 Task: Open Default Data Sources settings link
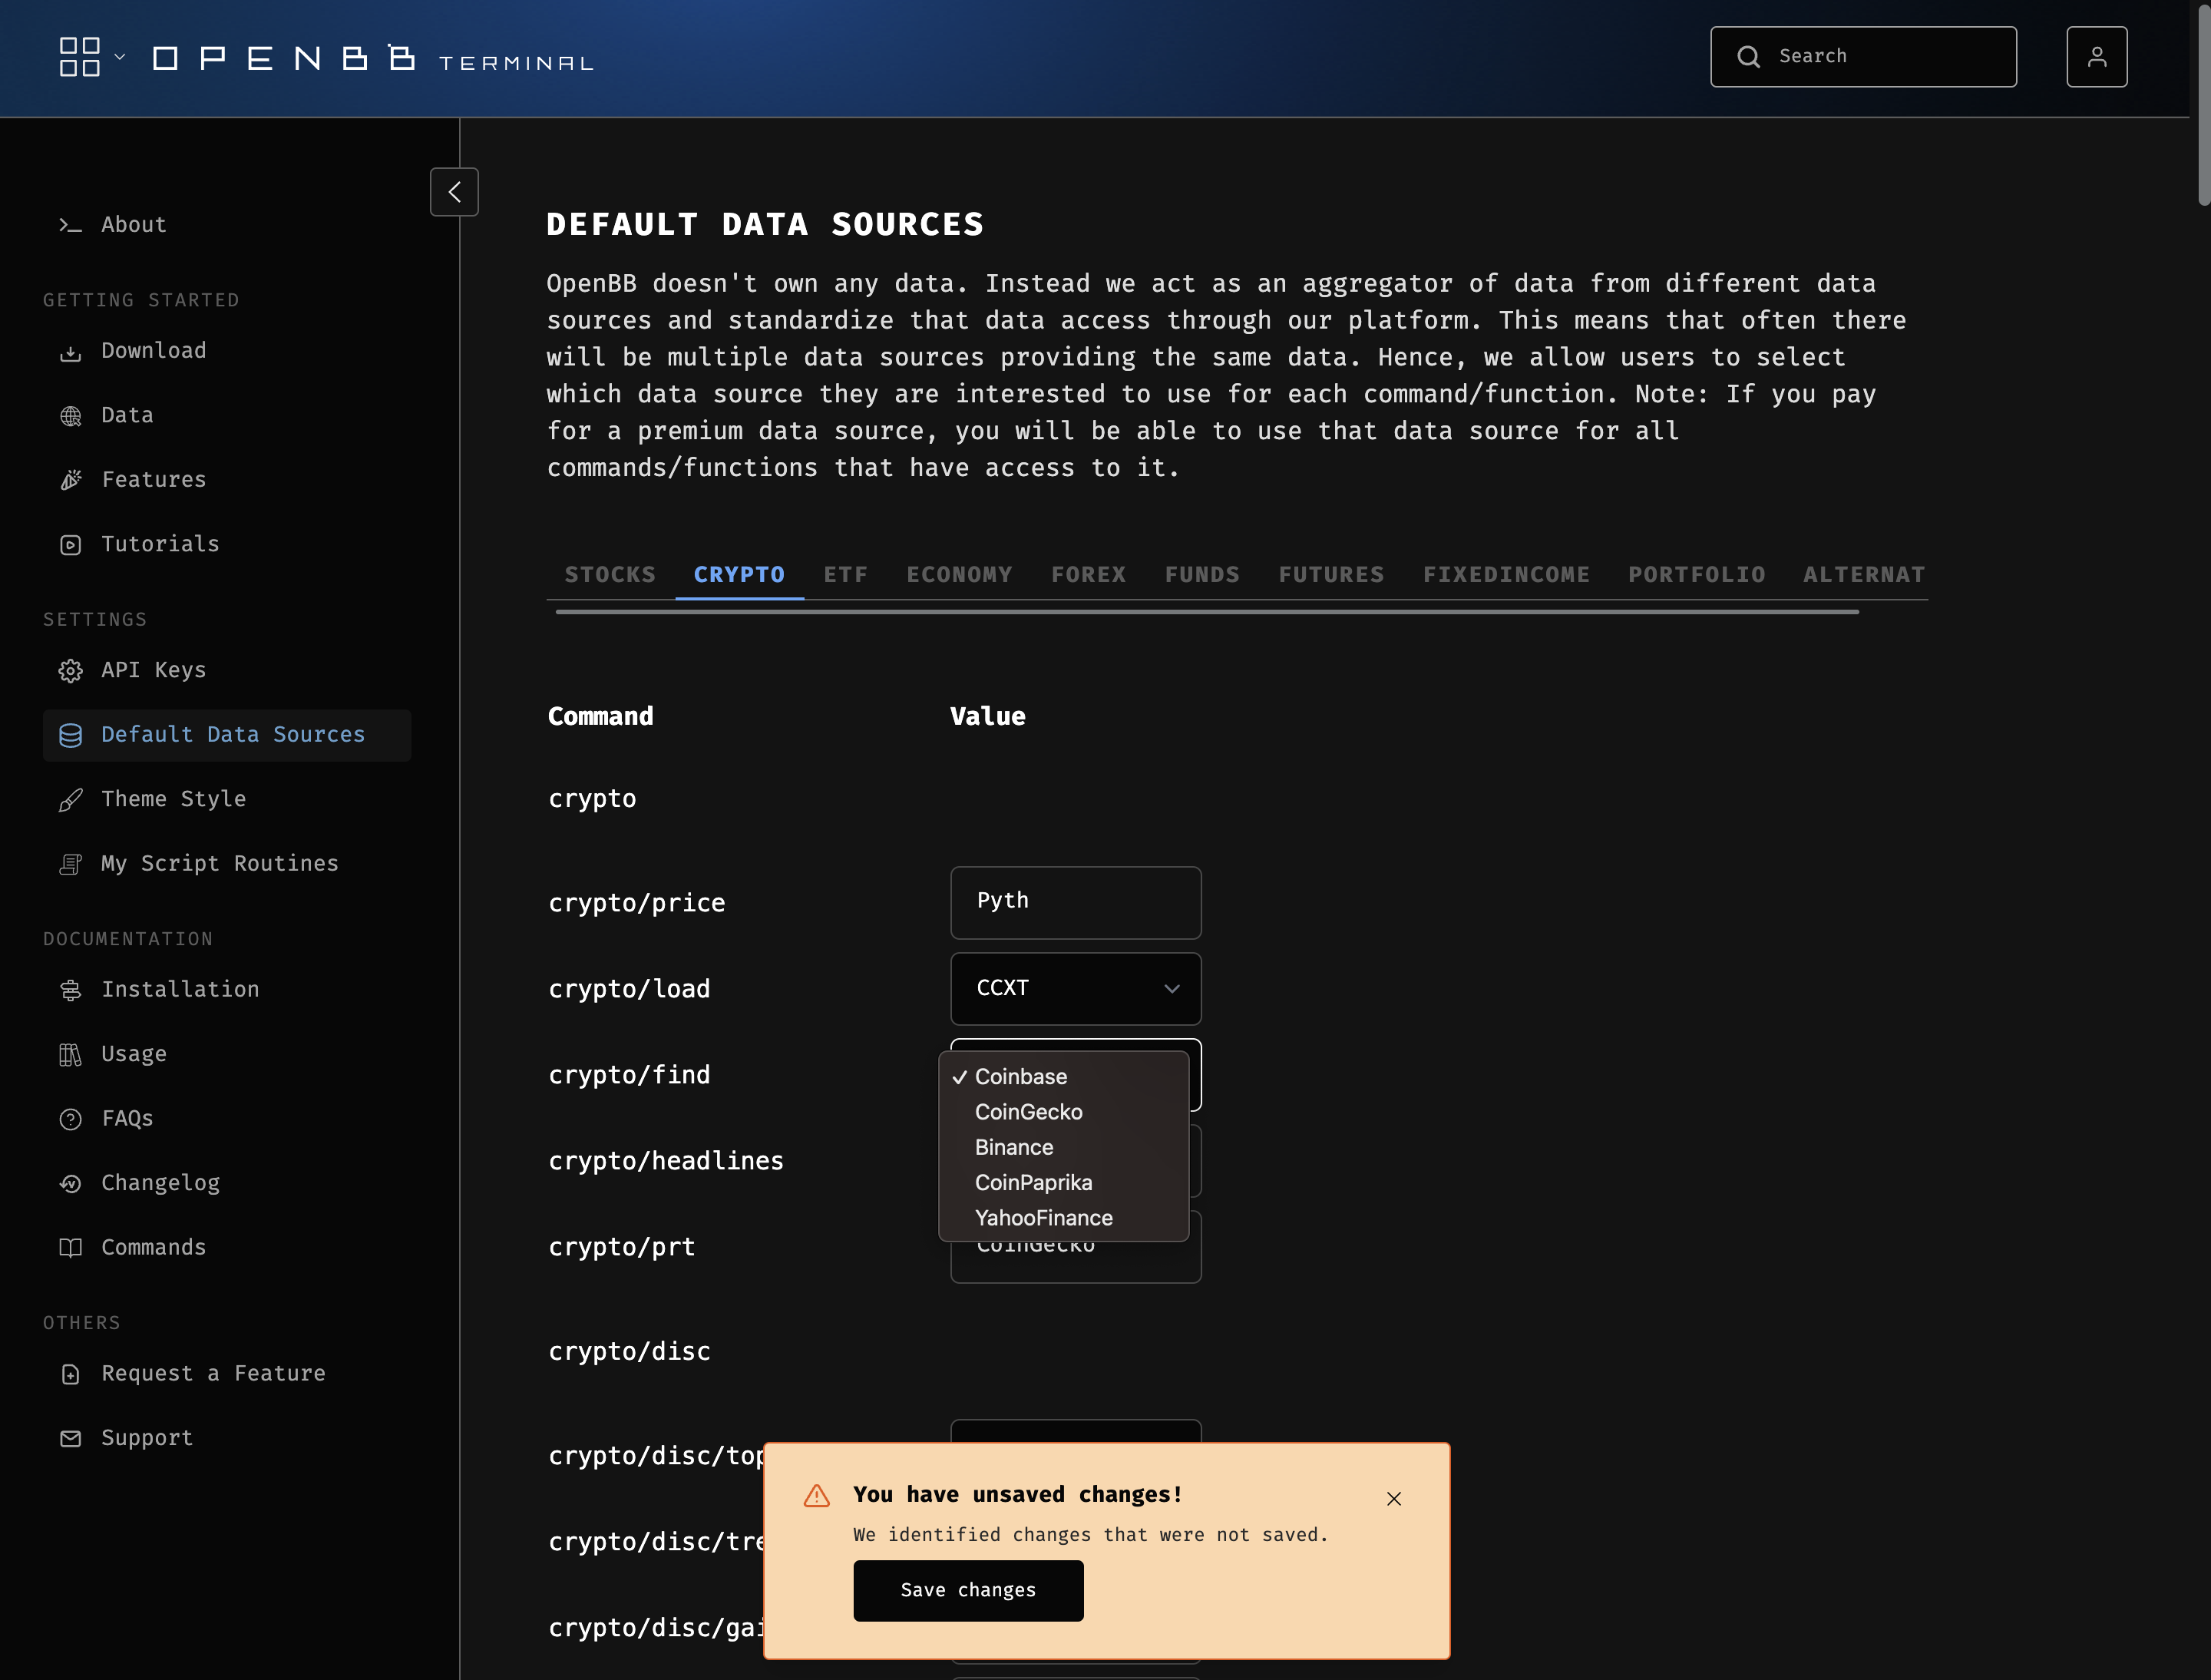tap(227, 735)
